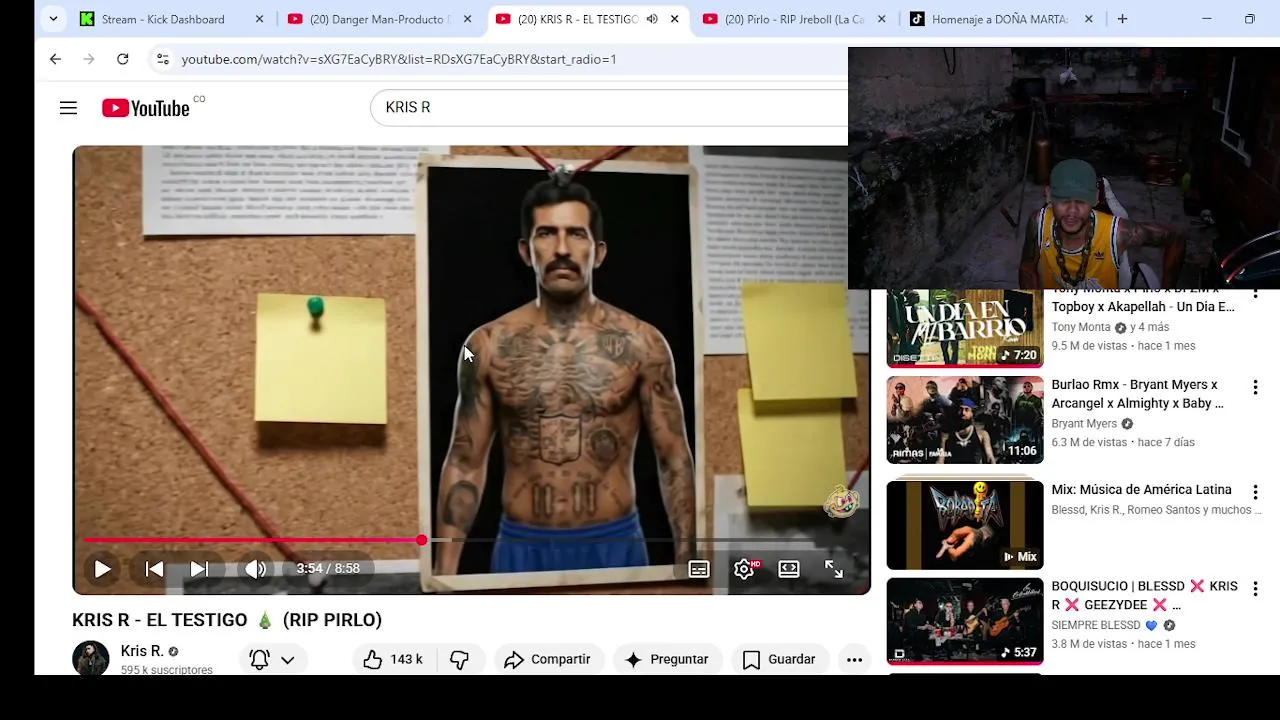Open options menu for BOQUISUCIO video
Image resolution: width=1280 pixels, height=720 pixels.
click(1255, 589)
